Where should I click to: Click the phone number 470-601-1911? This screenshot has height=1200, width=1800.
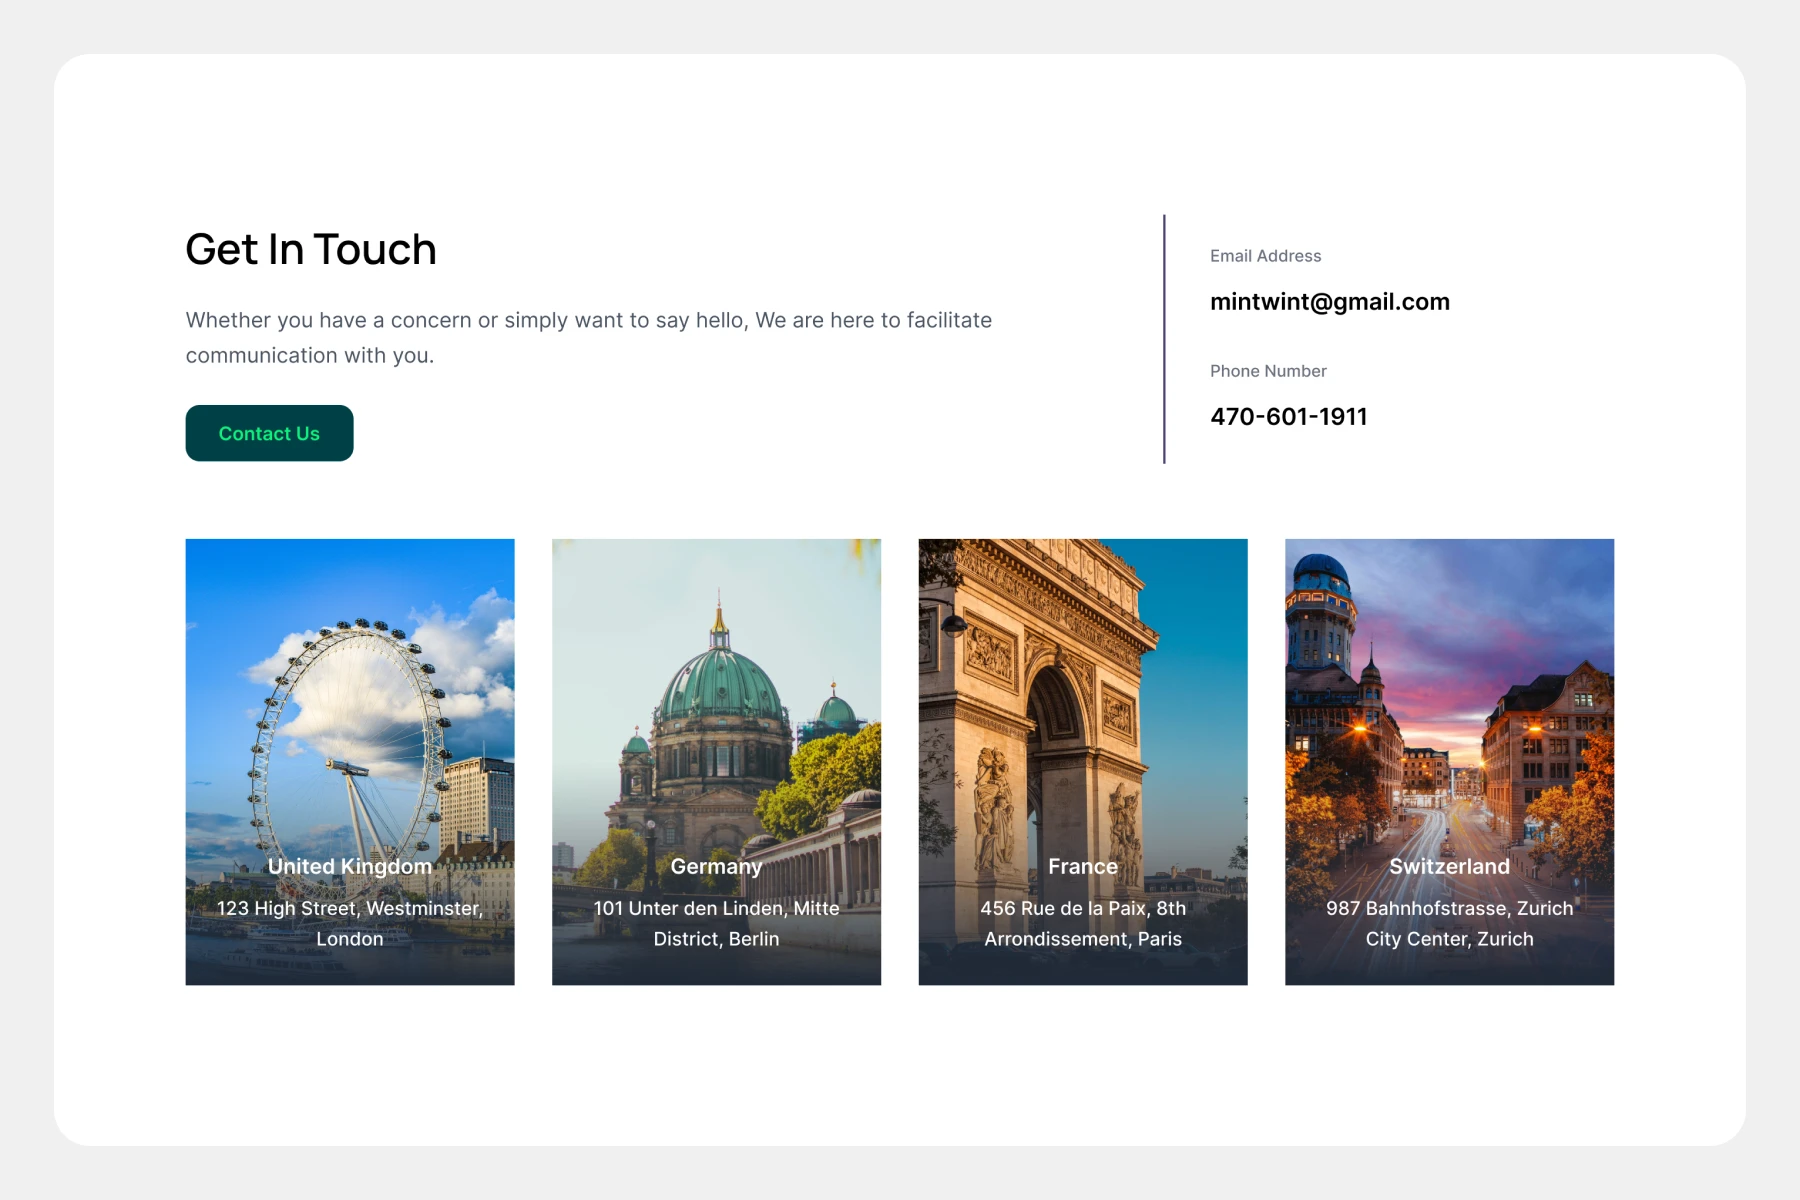coord(1288,417)
